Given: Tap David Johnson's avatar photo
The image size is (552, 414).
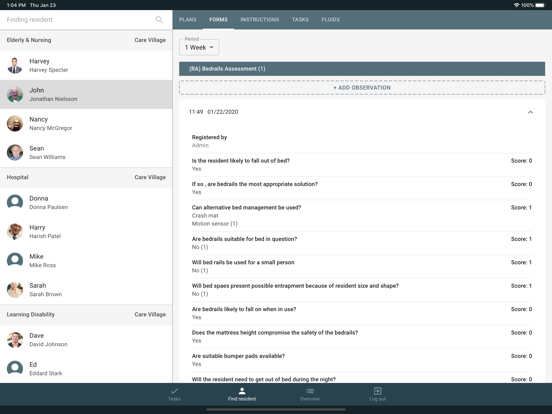Looking at the screenshot, I should (15, 340).
